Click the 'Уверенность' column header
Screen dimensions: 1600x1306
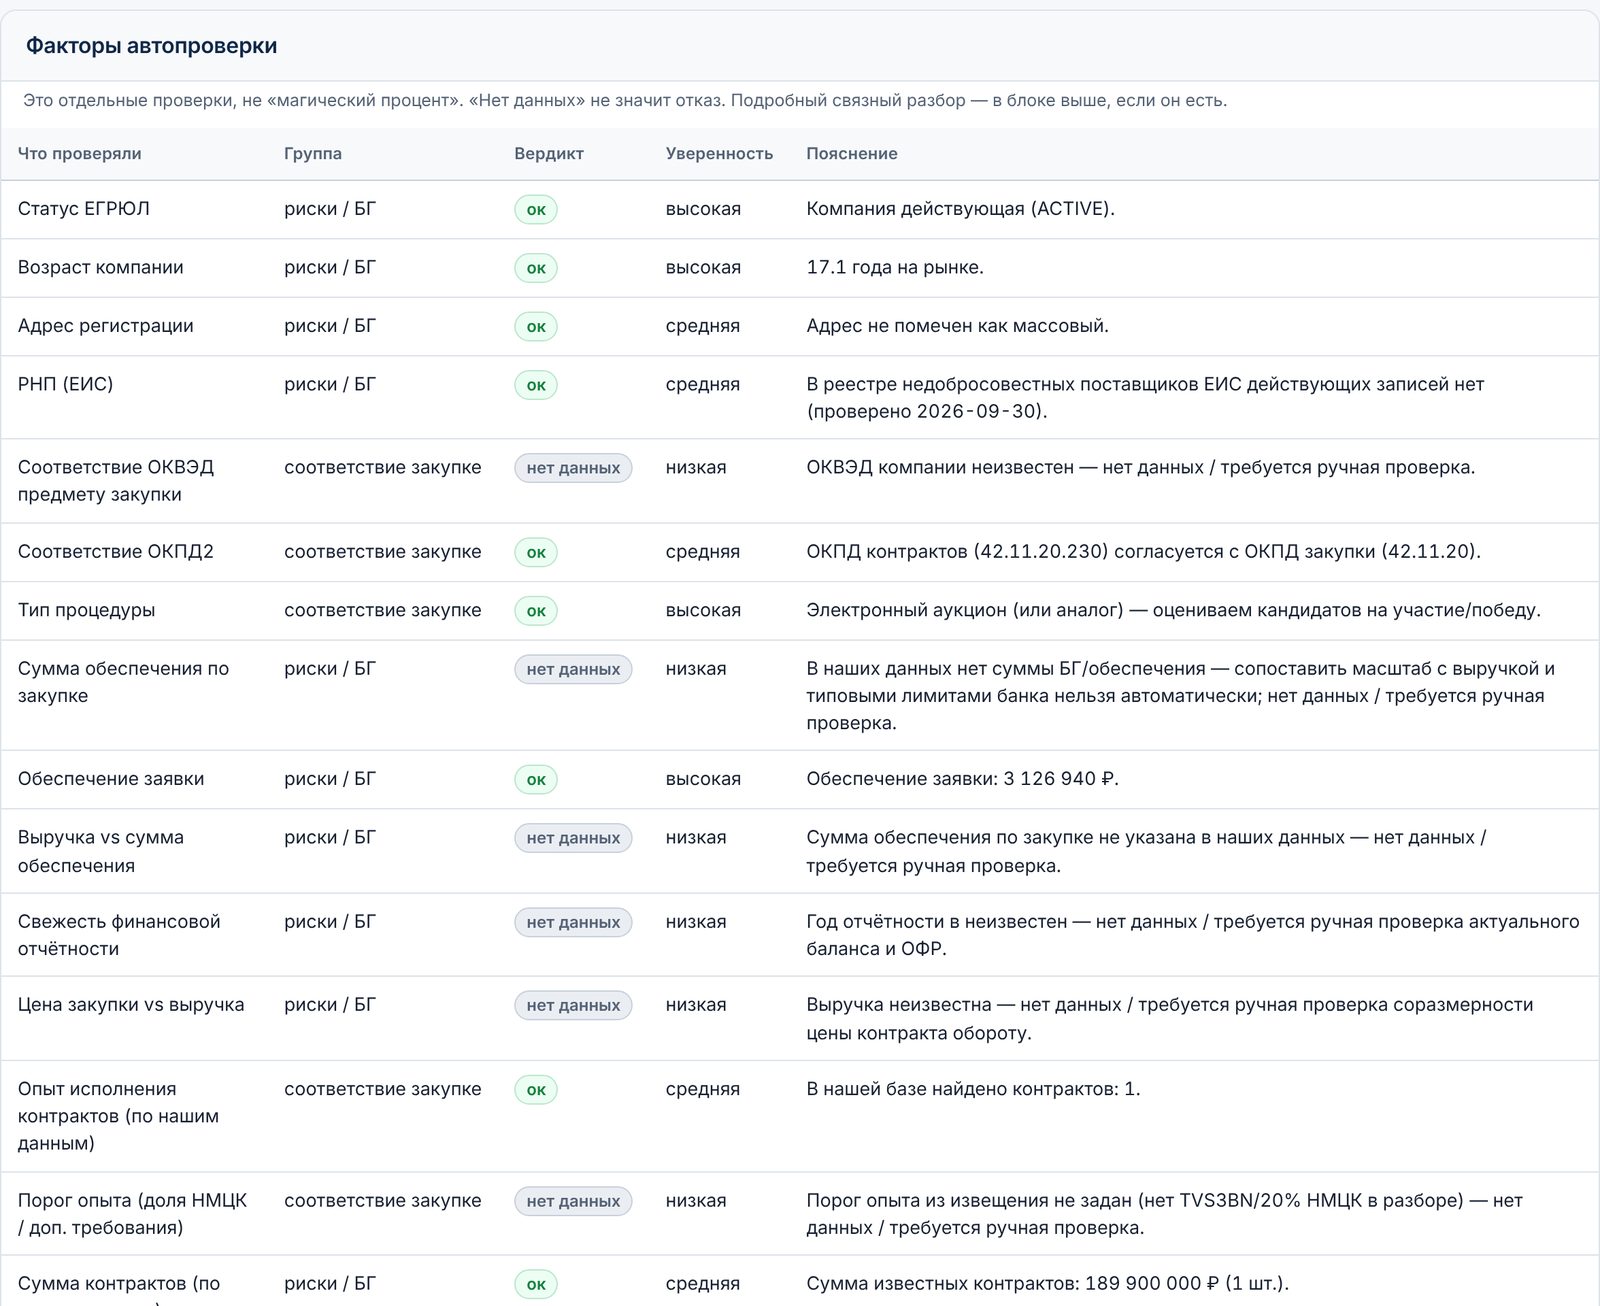click(x=719, y=154)
